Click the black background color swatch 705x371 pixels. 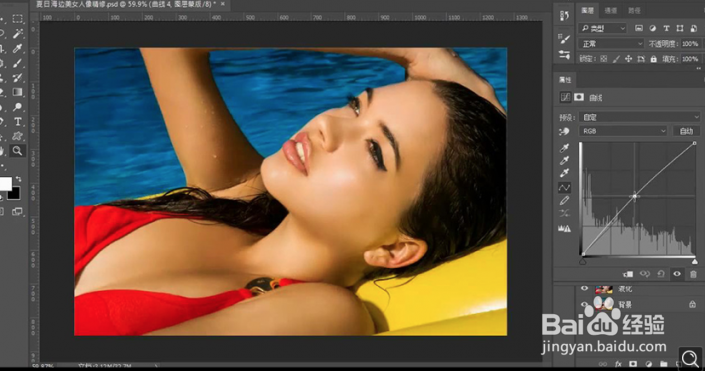click(x=14, y=194)
